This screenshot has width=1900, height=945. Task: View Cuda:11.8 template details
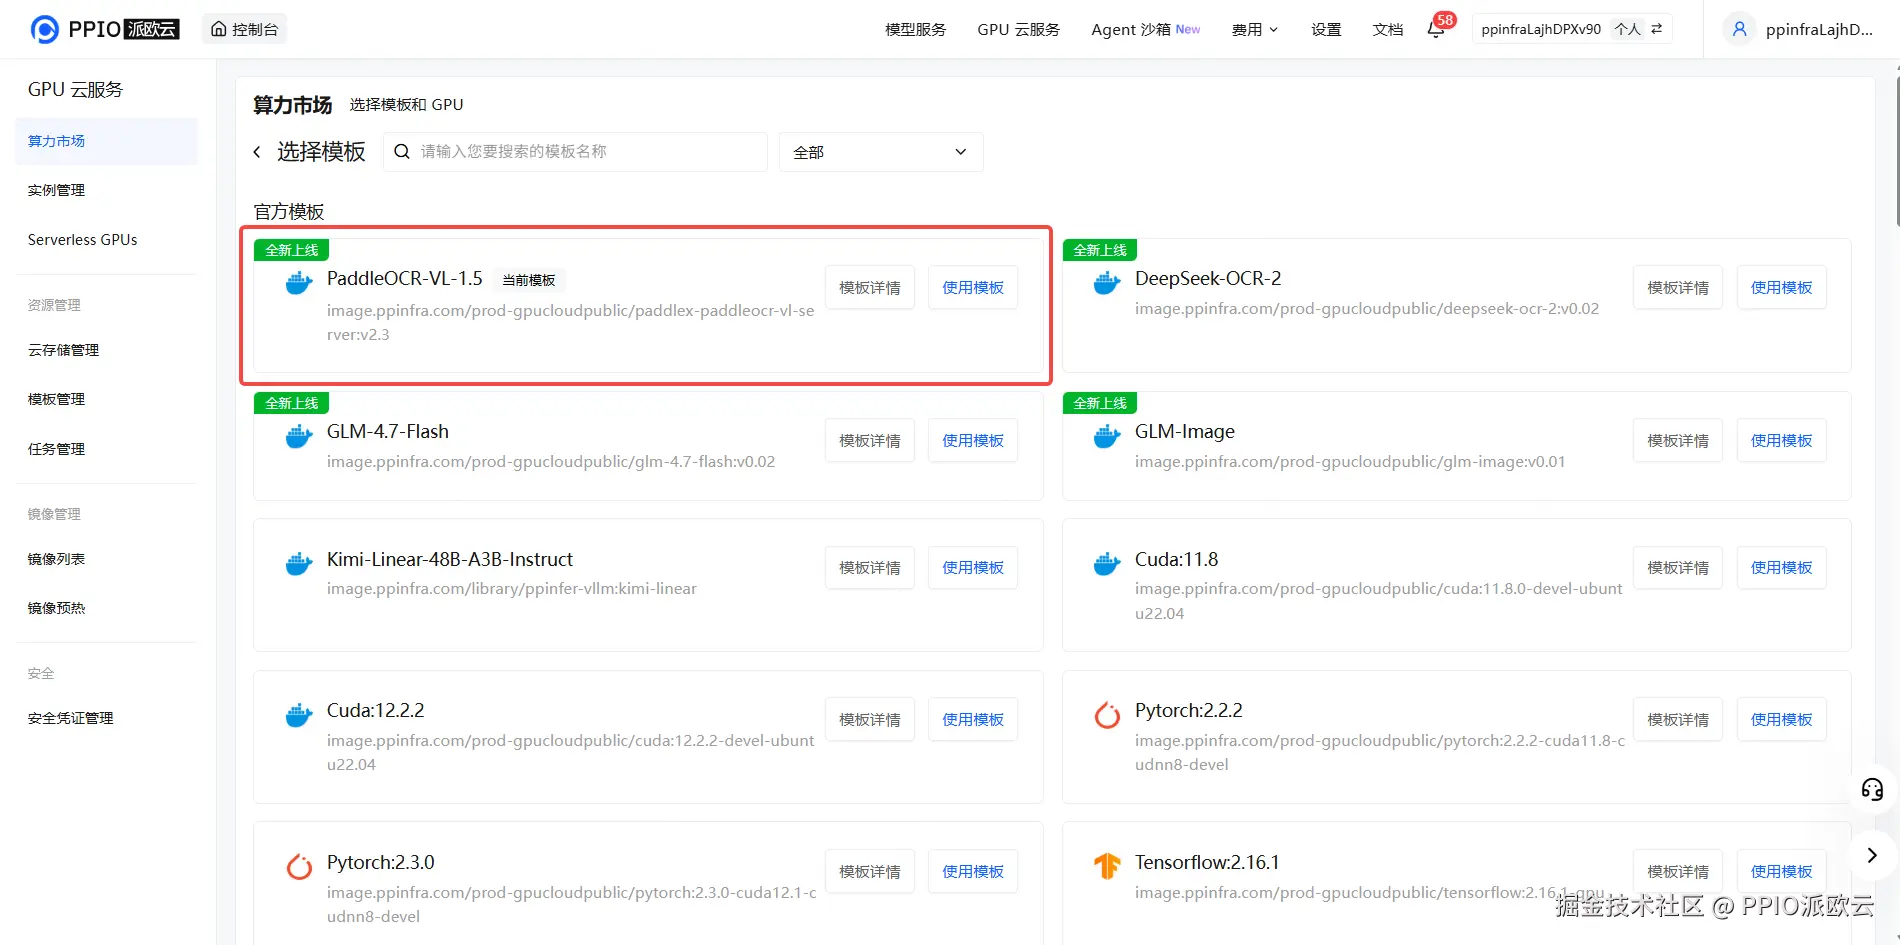click(1678, 568)
